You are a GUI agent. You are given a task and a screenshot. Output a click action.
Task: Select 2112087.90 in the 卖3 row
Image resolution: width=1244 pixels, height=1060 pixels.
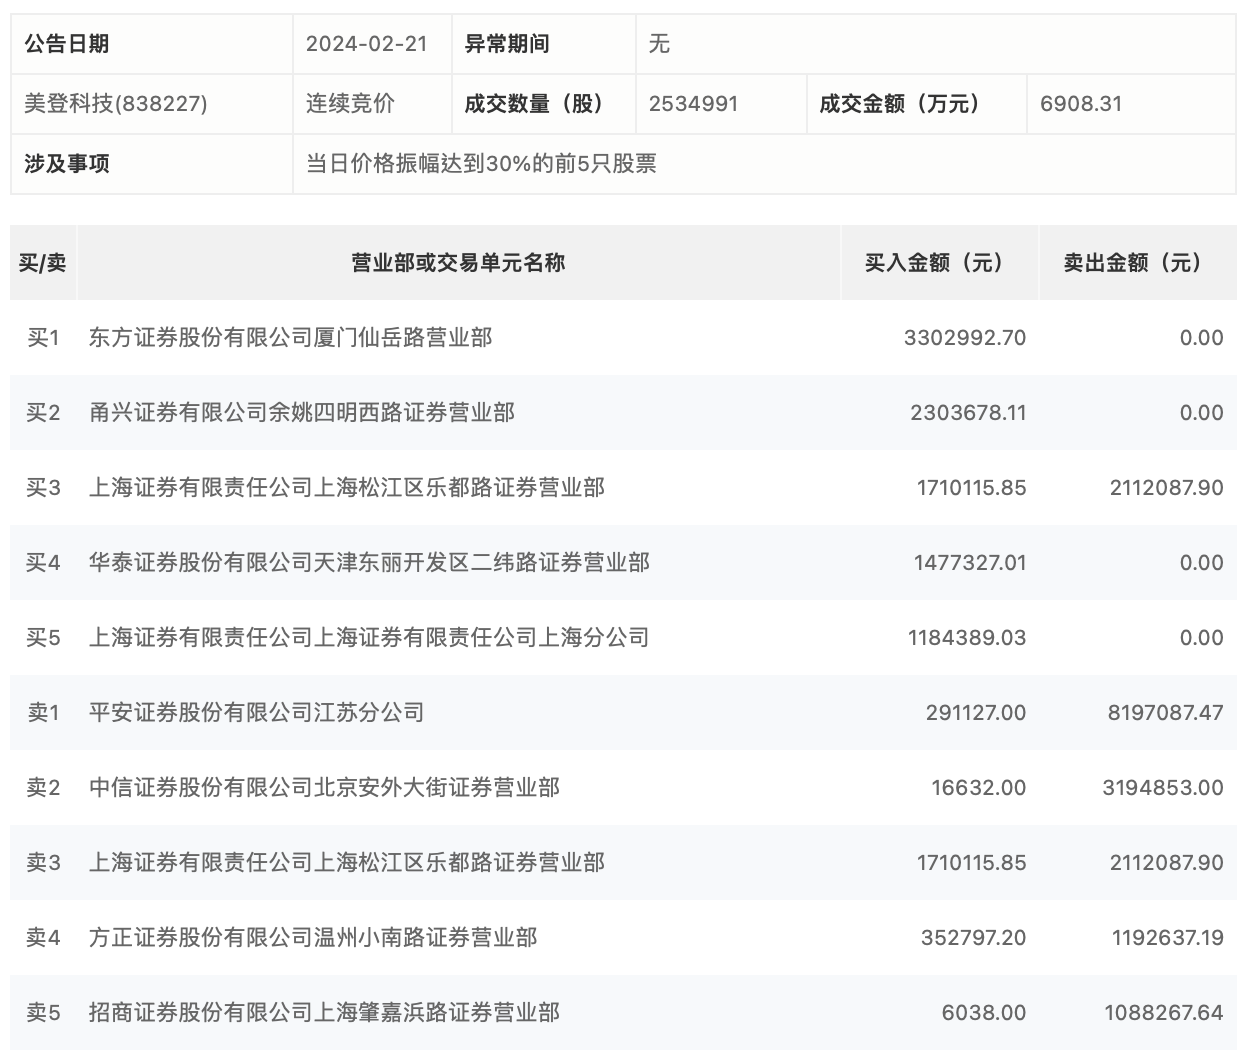(x=1166, y=863)
